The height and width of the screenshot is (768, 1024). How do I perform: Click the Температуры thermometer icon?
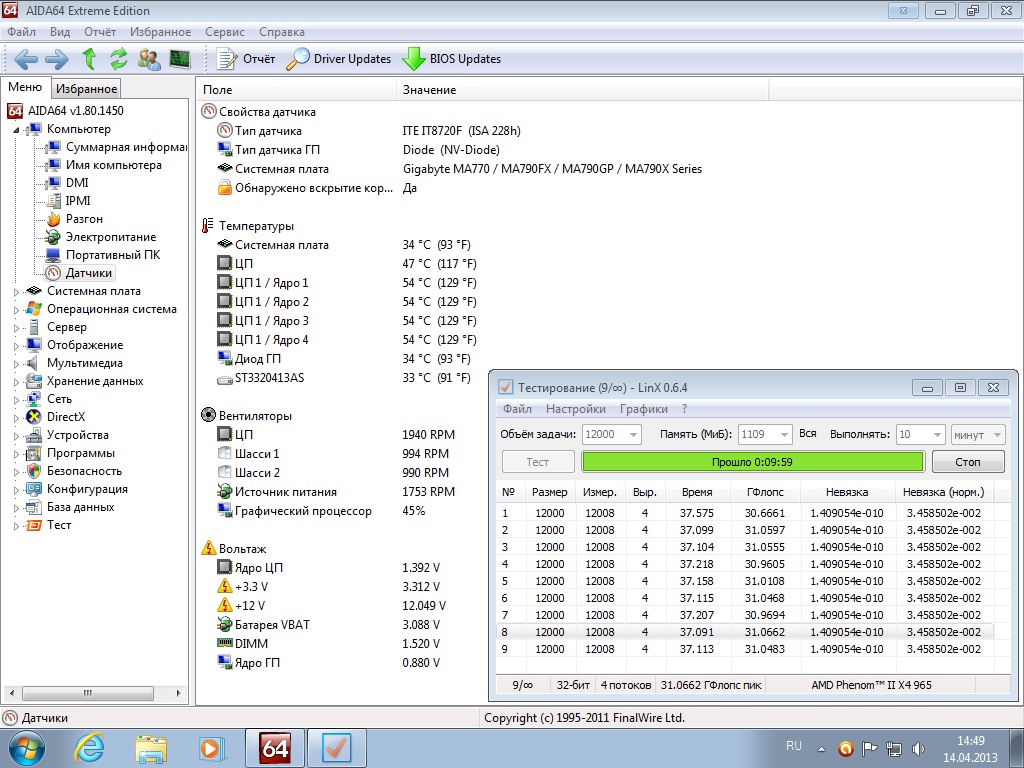tap(208, 226)
